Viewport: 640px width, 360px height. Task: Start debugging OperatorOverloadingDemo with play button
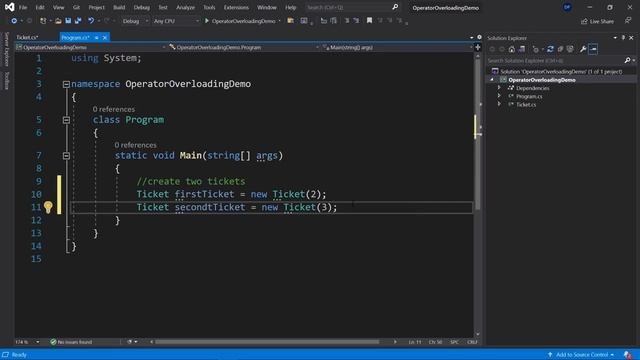pyautogui.click(x=207, y=21)
